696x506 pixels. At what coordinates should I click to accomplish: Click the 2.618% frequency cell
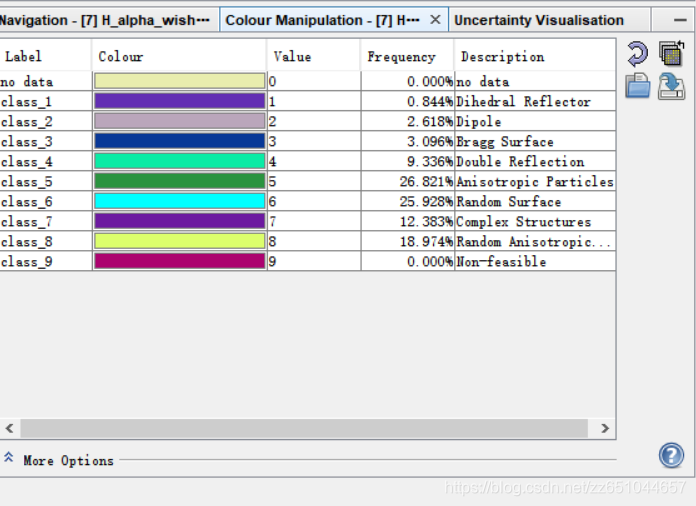tap(408, 121)
